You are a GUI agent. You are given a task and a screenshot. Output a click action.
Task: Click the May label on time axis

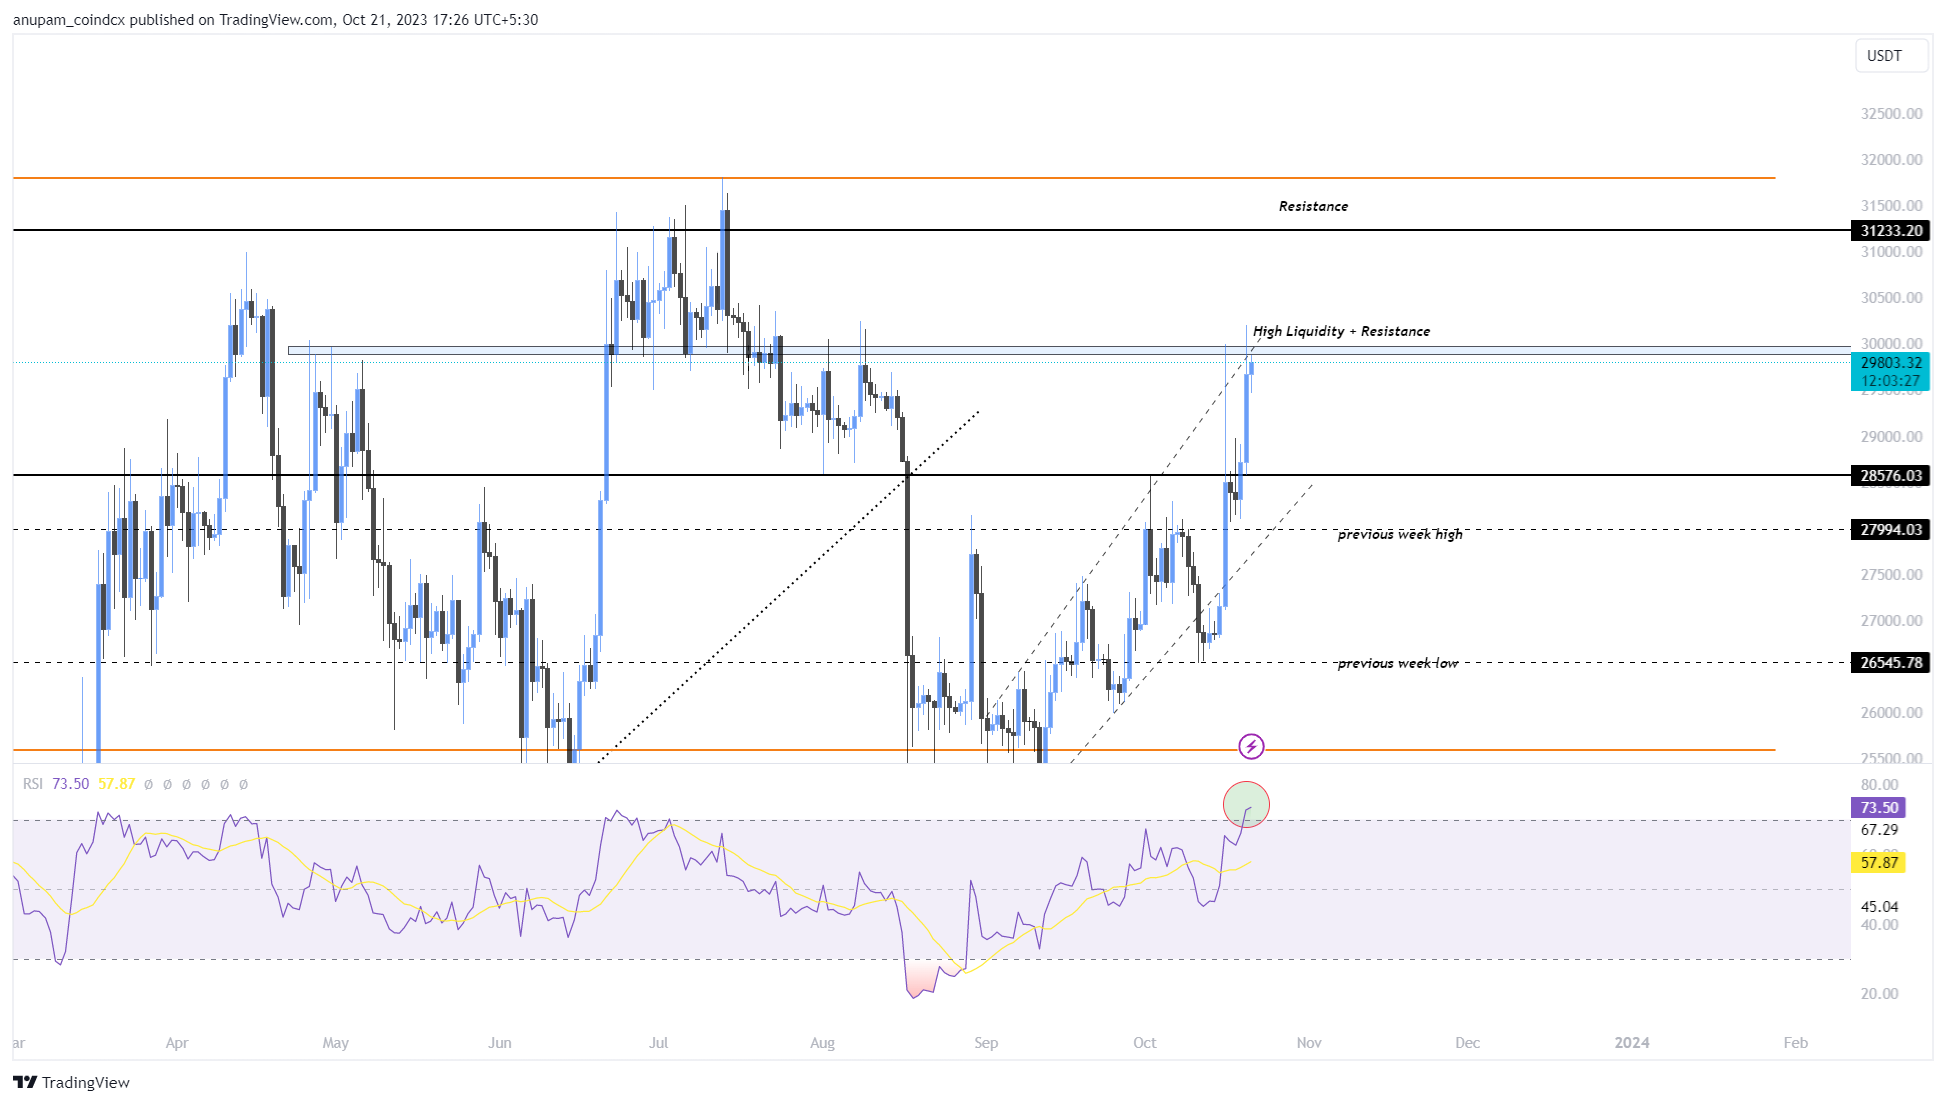tap(336, 1043)
